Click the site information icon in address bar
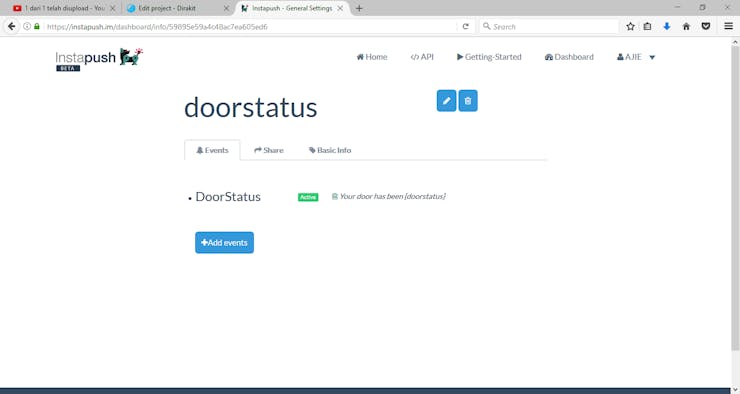 point(27,26)
